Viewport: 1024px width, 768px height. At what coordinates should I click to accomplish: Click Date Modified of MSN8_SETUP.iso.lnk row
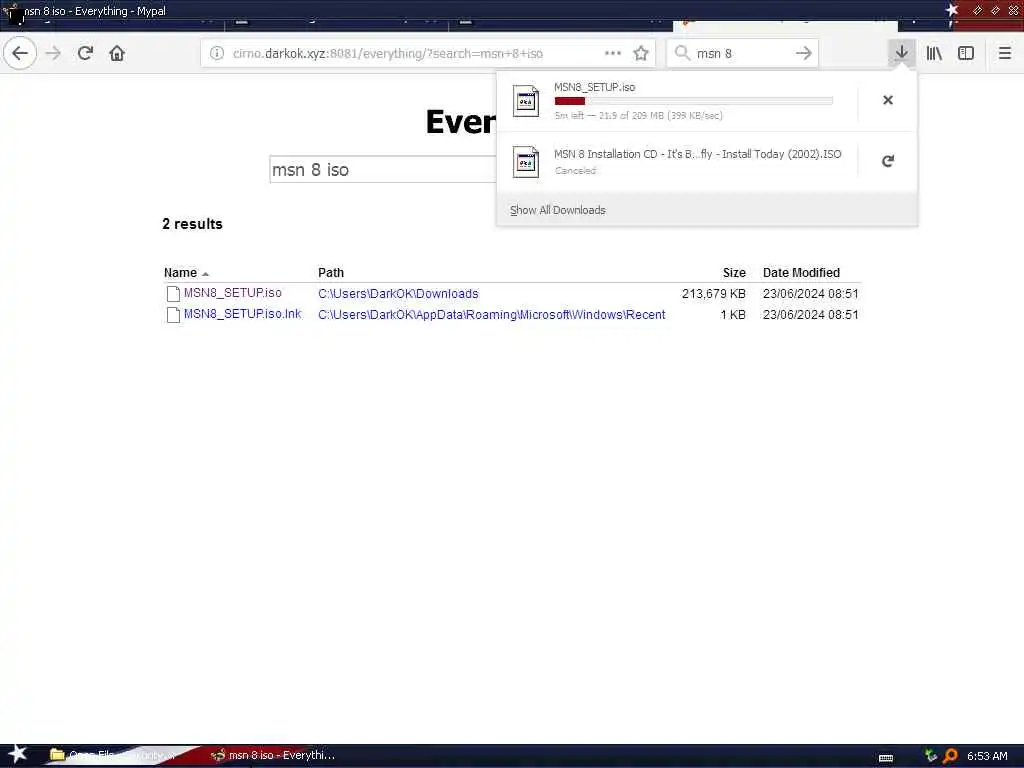[x=810, y=315]
